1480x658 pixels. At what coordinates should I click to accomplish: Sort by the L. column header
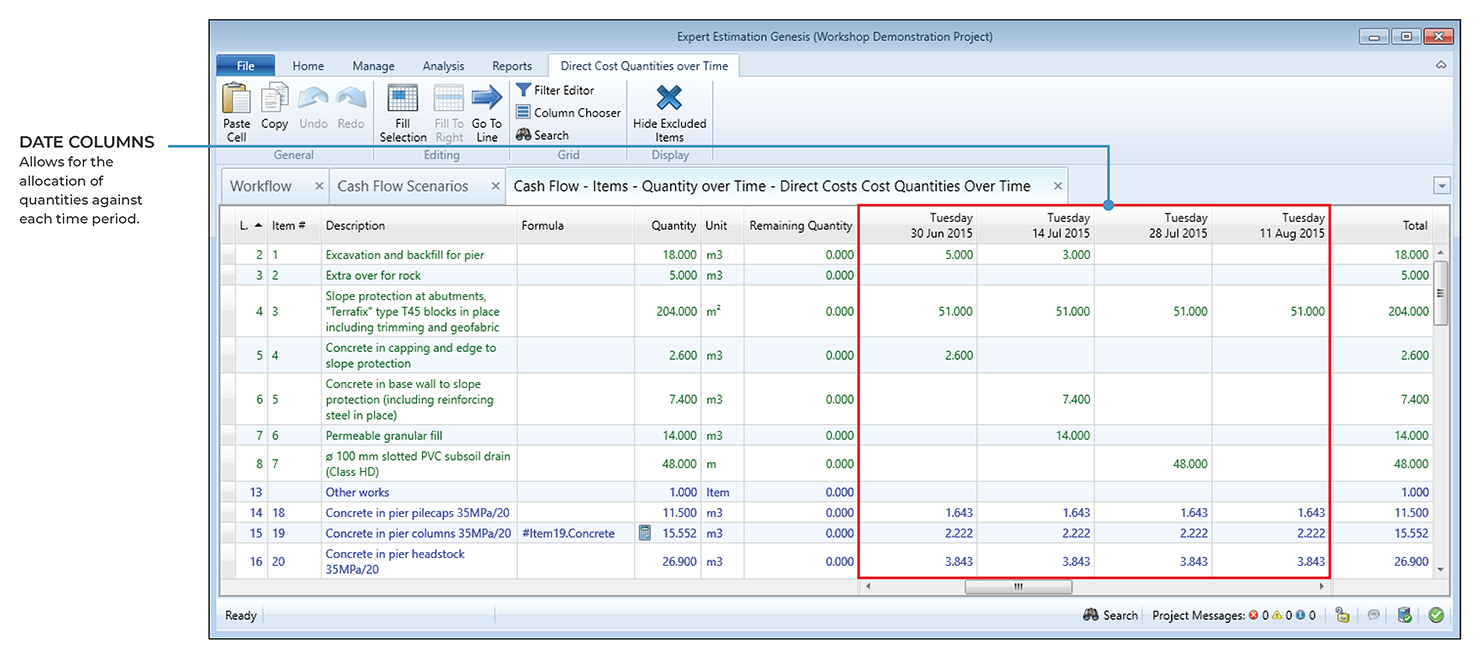pyautogui.click(x=250, y=226)
